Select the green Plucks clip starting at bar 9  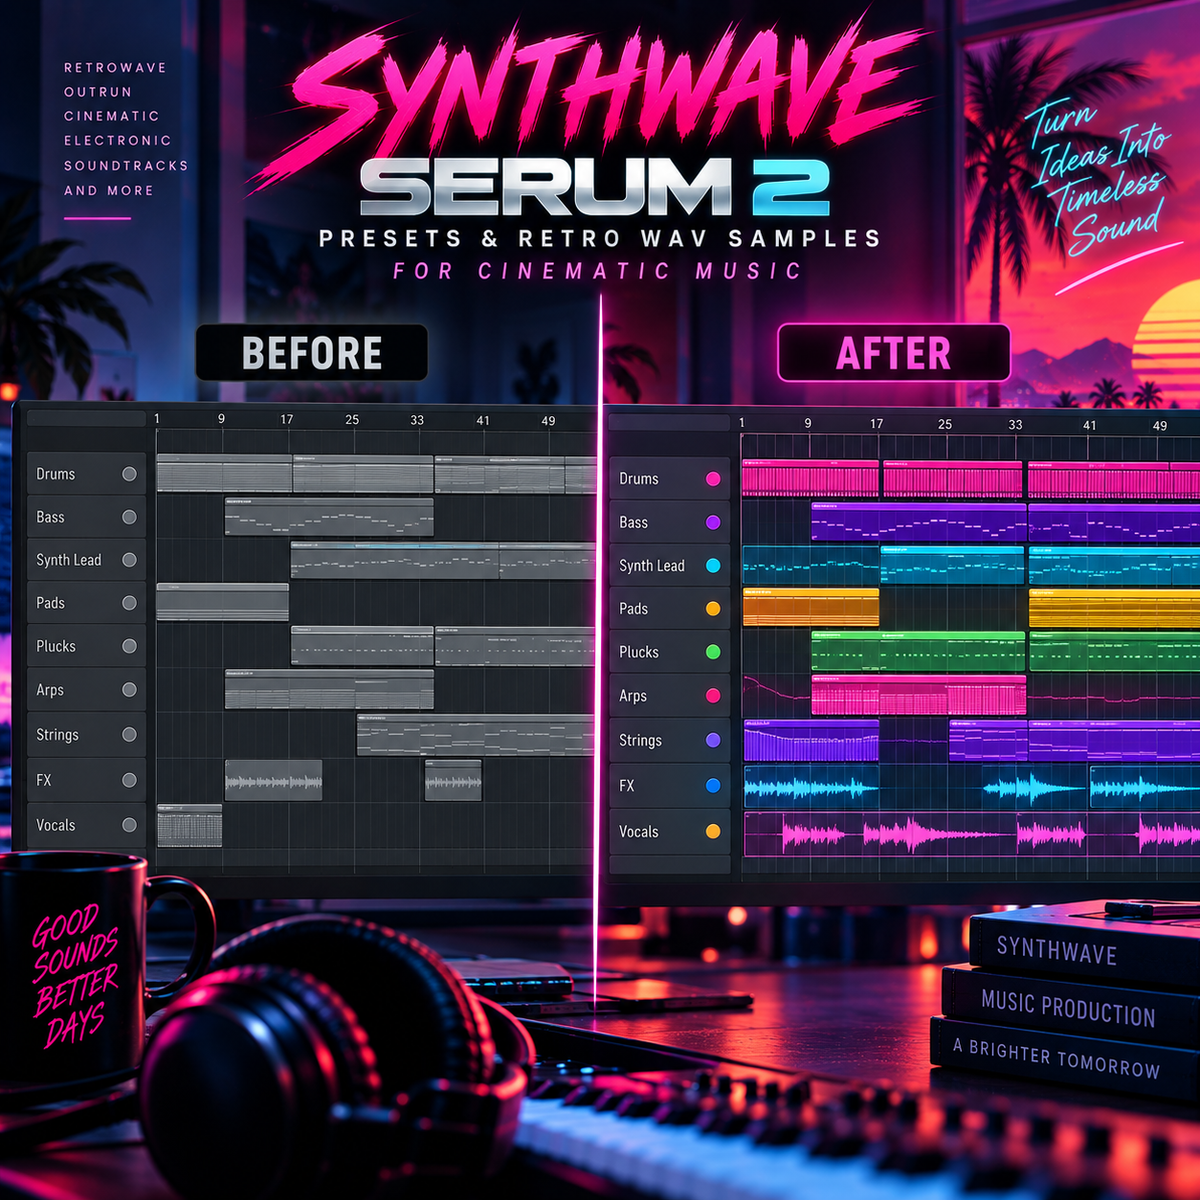point(918,651)
